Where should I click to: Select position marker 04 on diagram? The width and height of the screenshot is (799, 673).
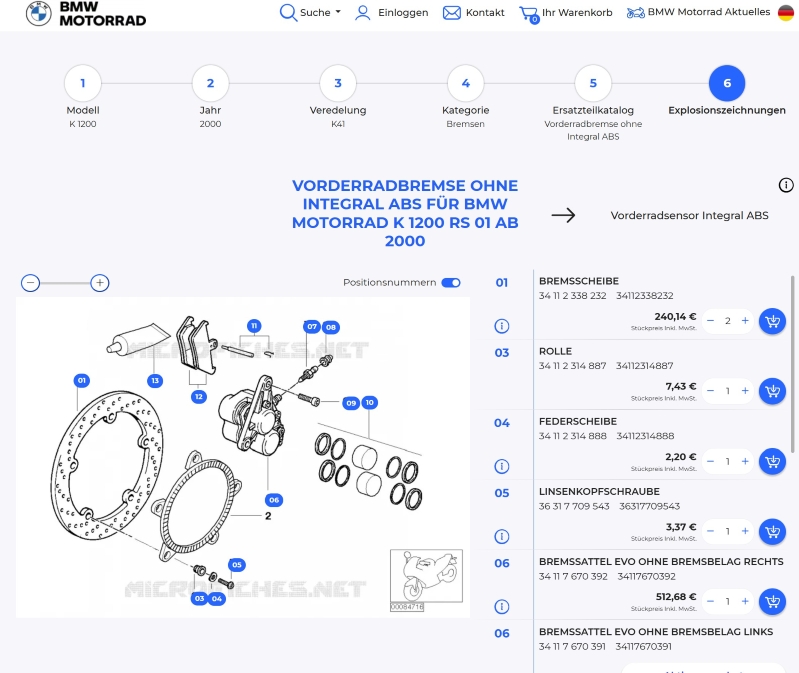pyautogui.click(x=217, y=599)
